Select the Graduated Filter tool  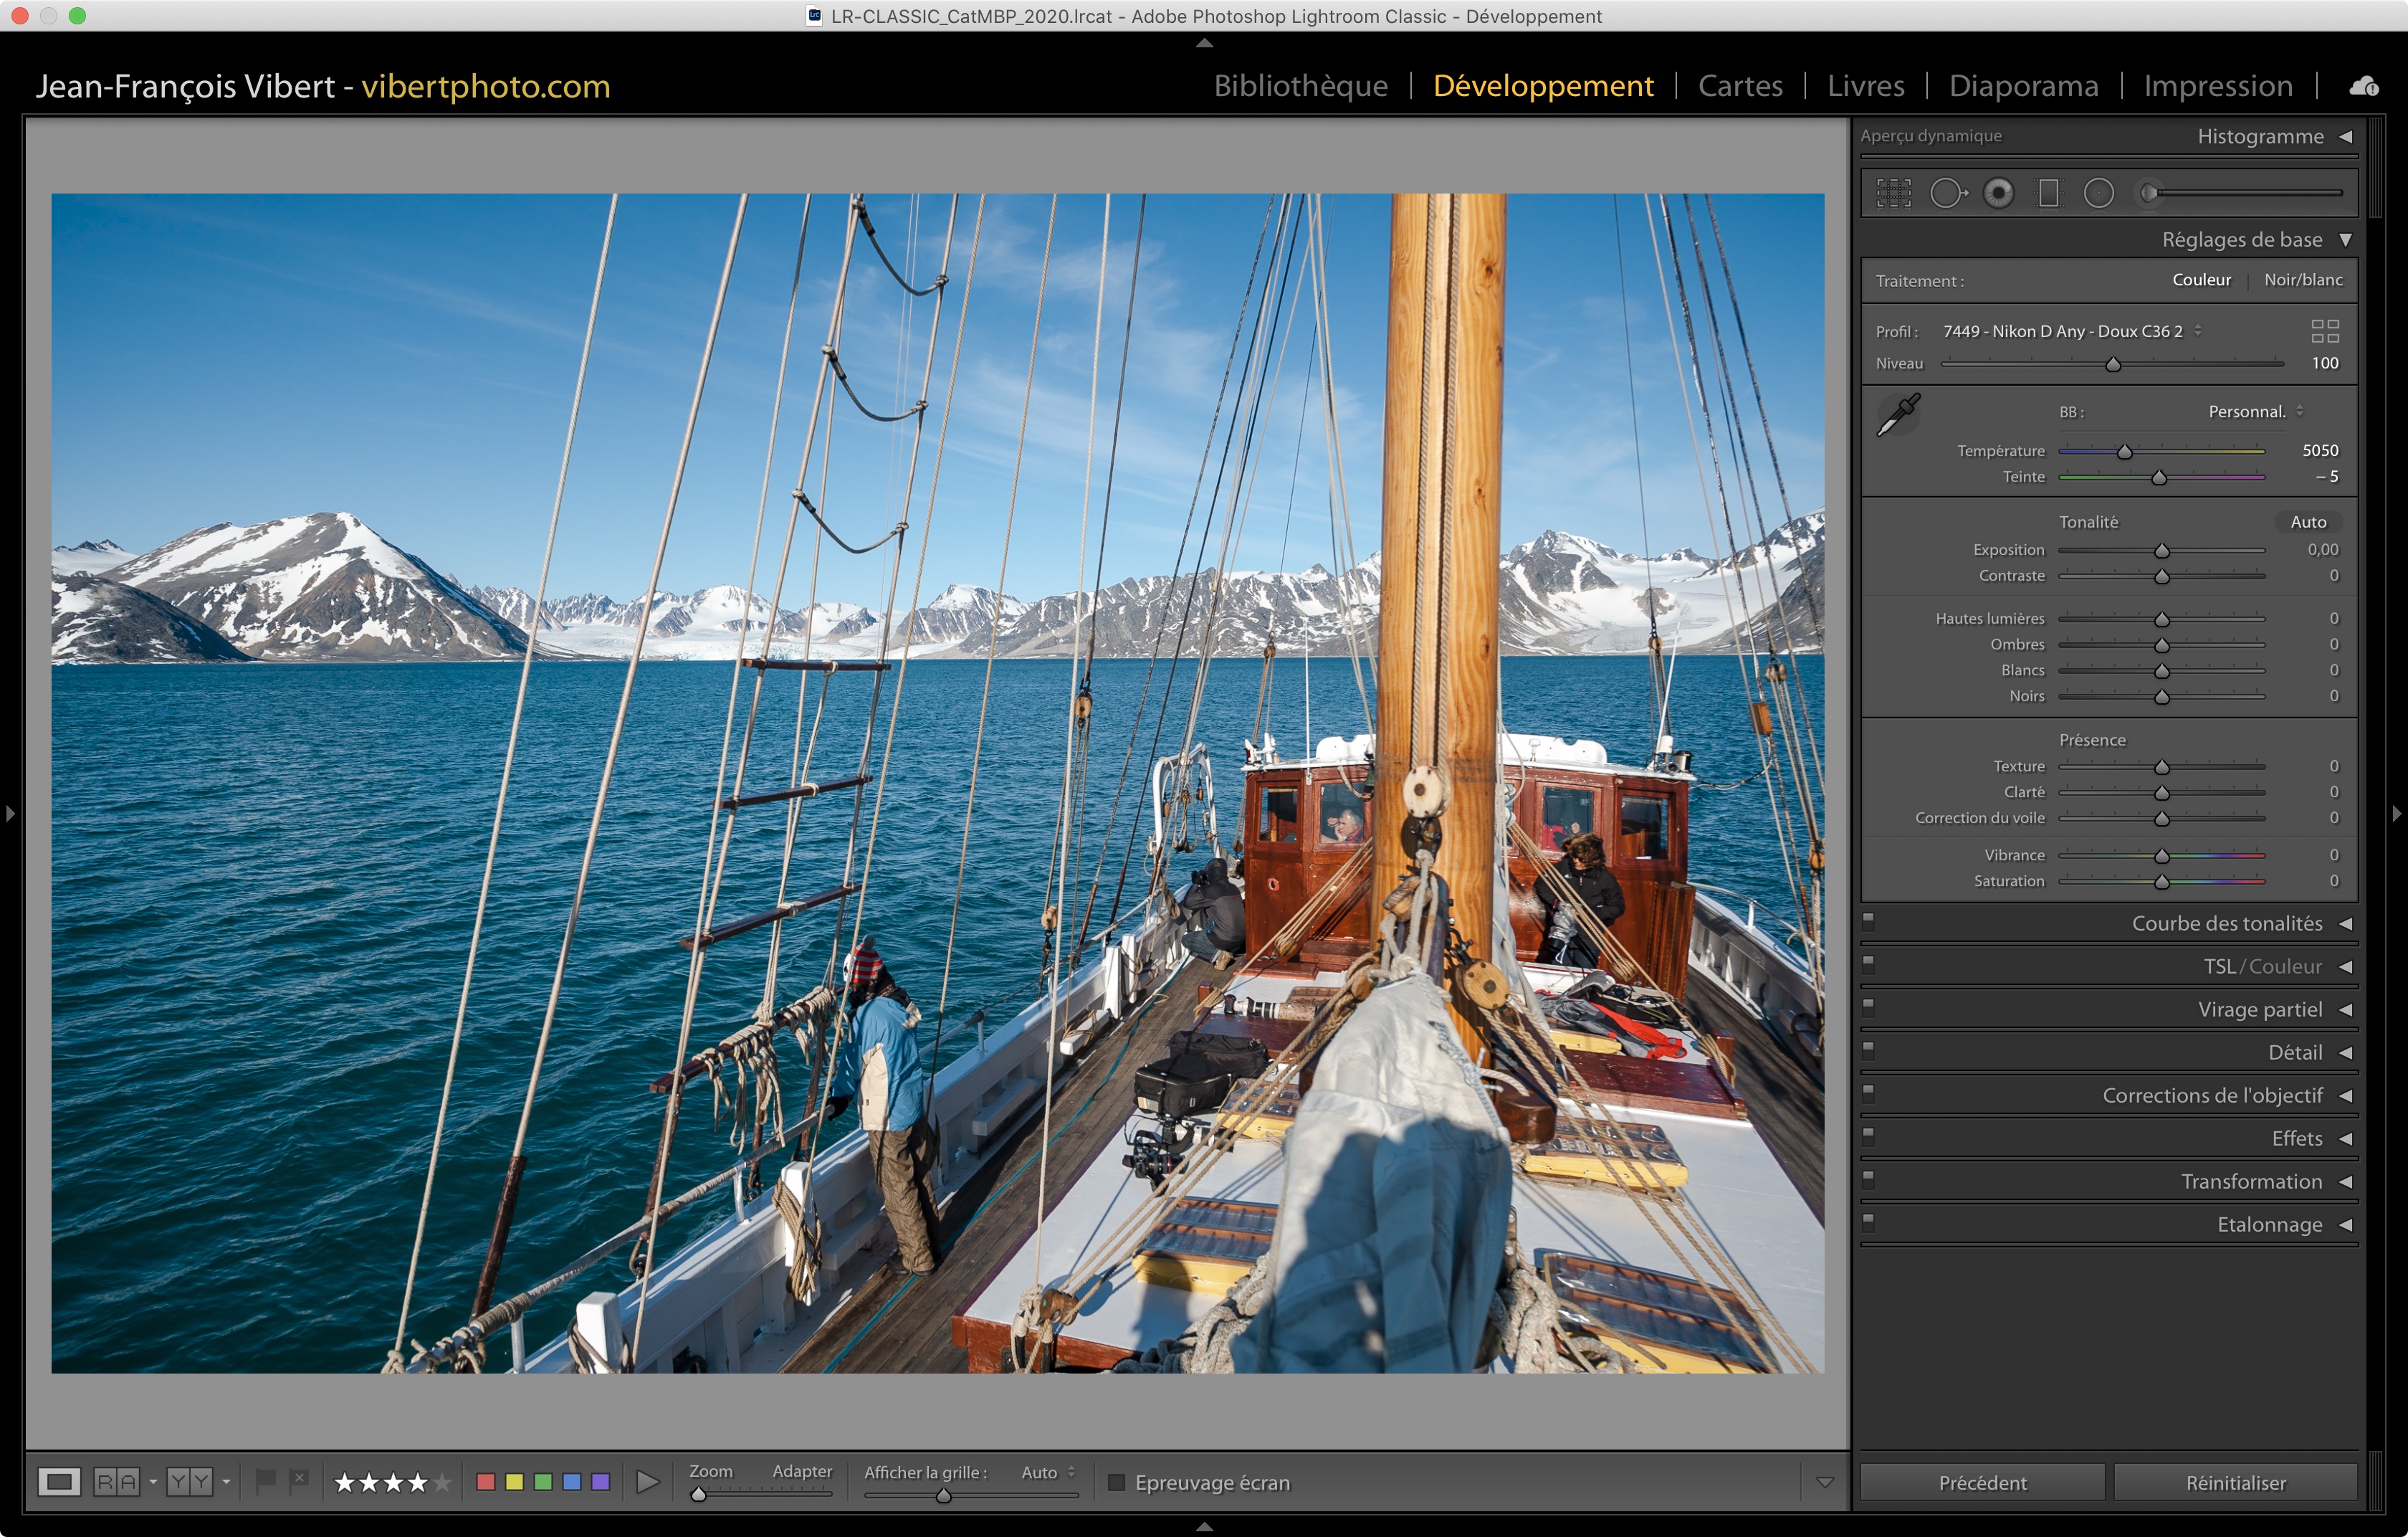[2048, 193]
